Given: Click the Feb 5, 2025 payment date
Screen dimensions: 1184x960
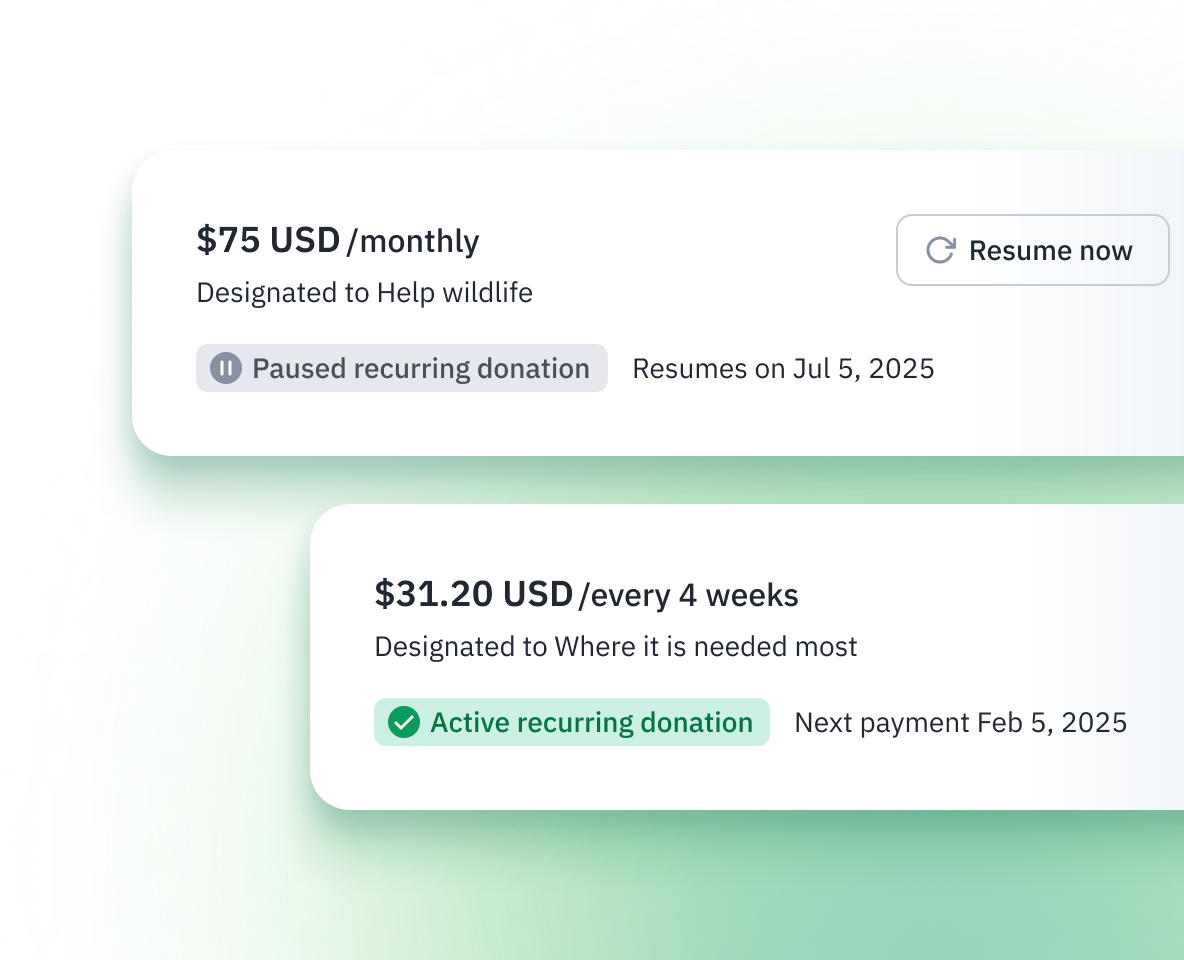Looking at the screenshot, I should click(x=1052, y=723).
